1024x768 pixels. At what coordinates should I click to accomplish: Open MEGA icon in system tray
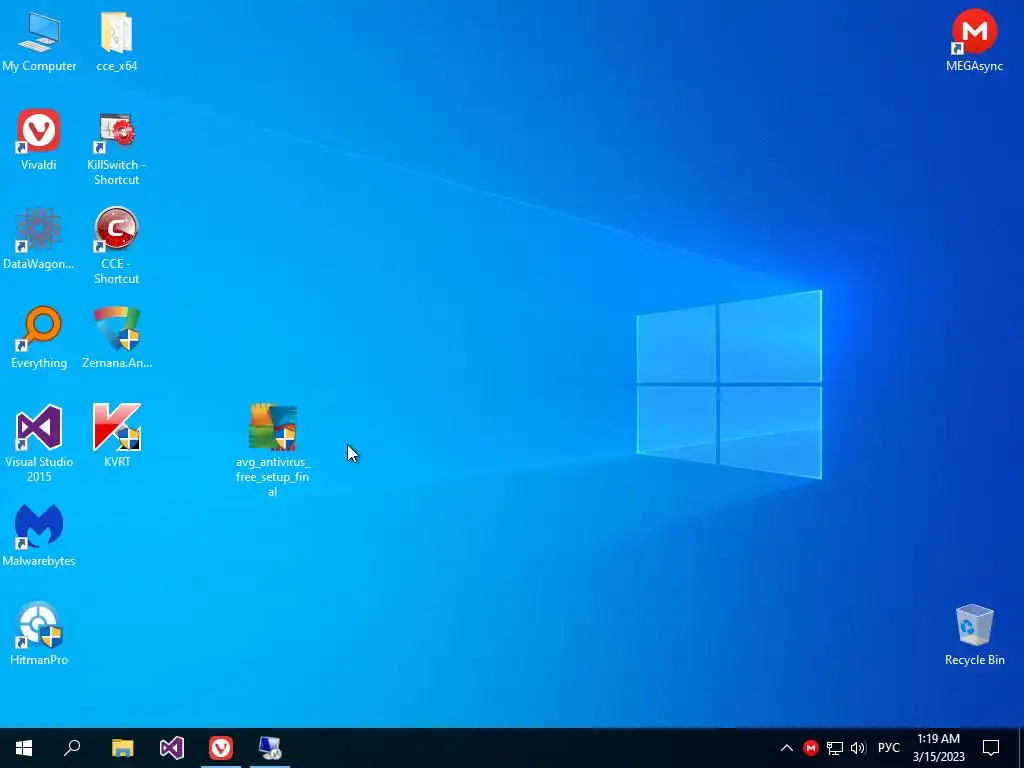point(810,748)
